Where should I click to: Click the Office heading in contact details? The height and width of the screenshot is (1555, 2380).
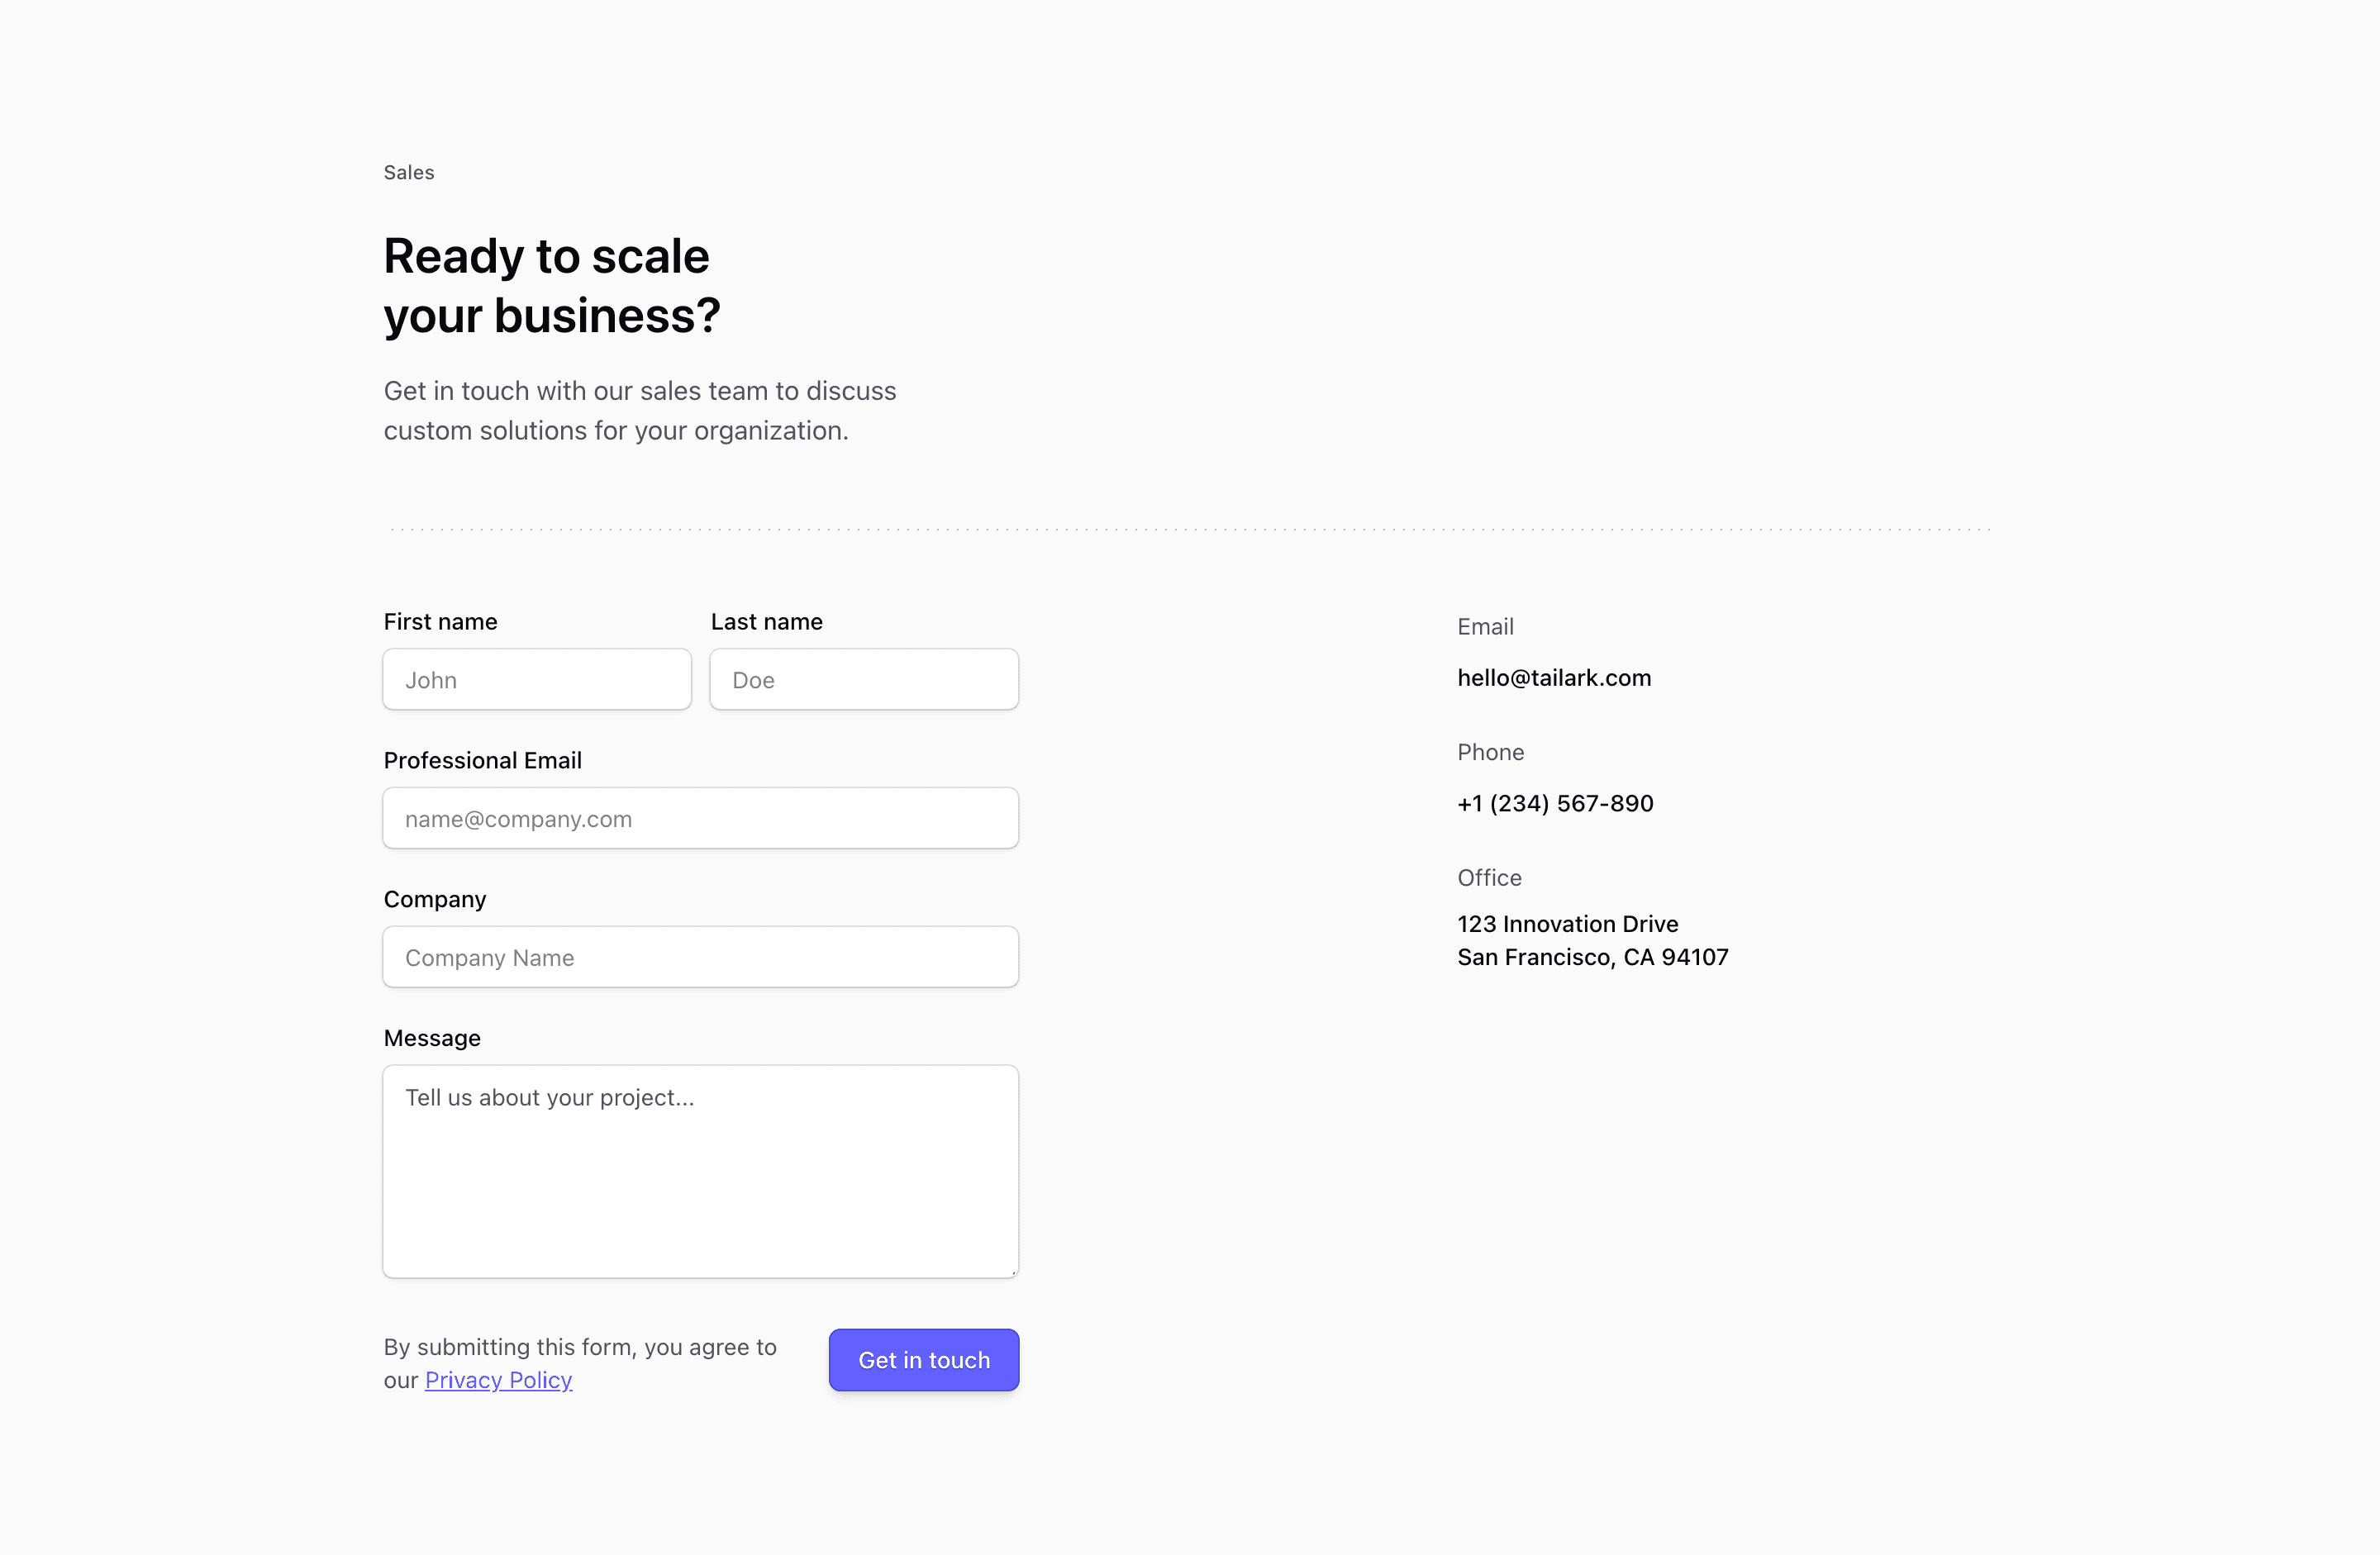pos(1489,878)
